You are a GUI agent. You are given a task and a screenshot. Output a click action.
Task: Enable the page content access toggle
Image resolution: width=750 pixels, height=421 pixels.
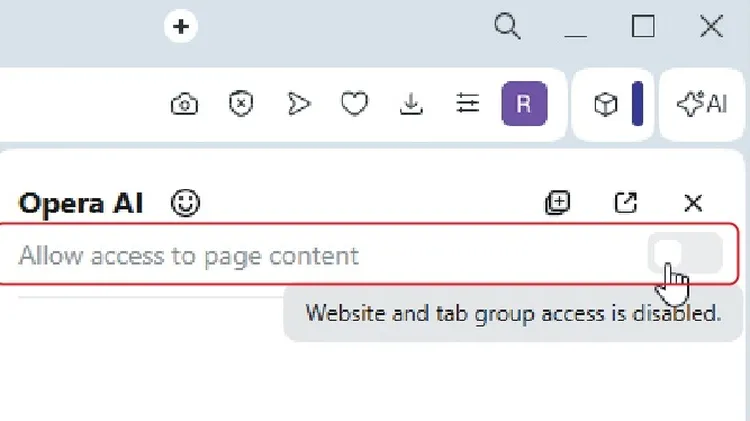click(685, 254)
